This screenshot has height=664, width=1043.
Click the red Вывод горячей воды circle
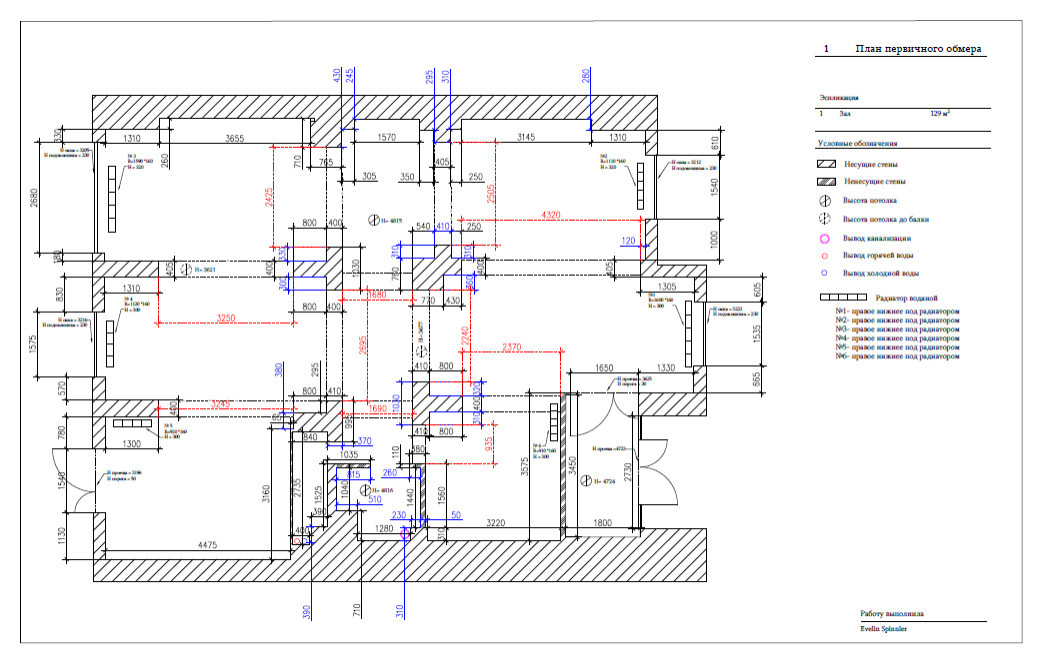[x=826, y=256]
